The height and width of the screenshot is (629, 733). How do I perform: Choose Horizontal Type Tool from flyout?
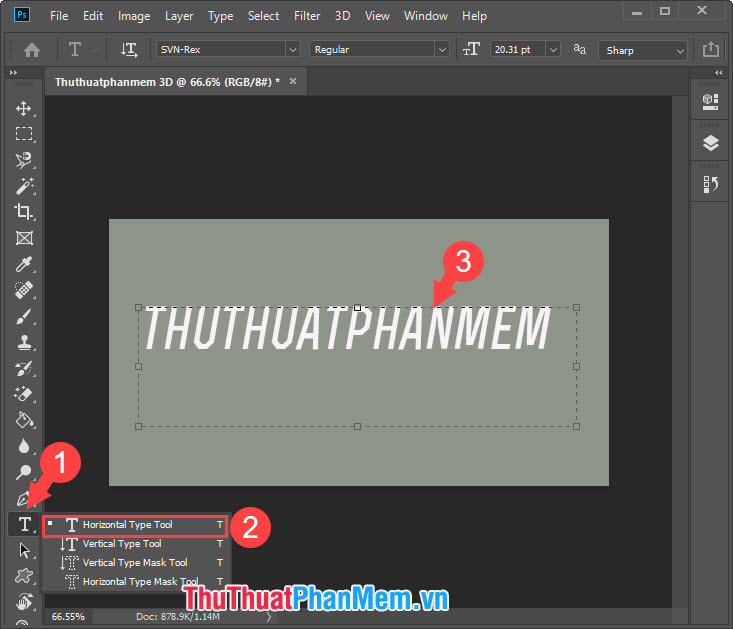(x=135, y=525)
